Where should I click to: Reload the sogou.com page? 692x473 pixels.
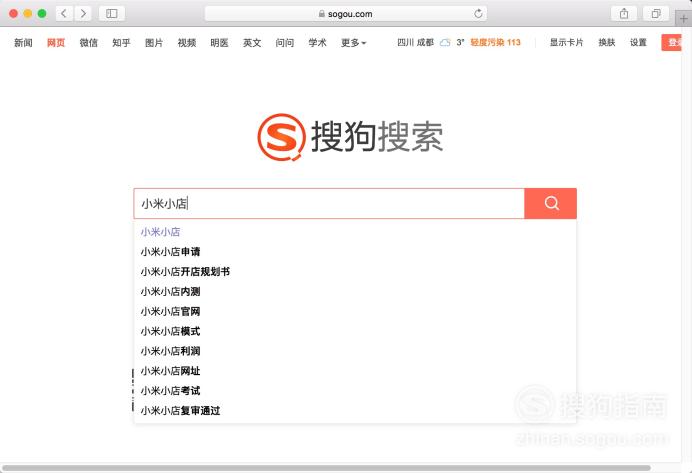point(478,14)
